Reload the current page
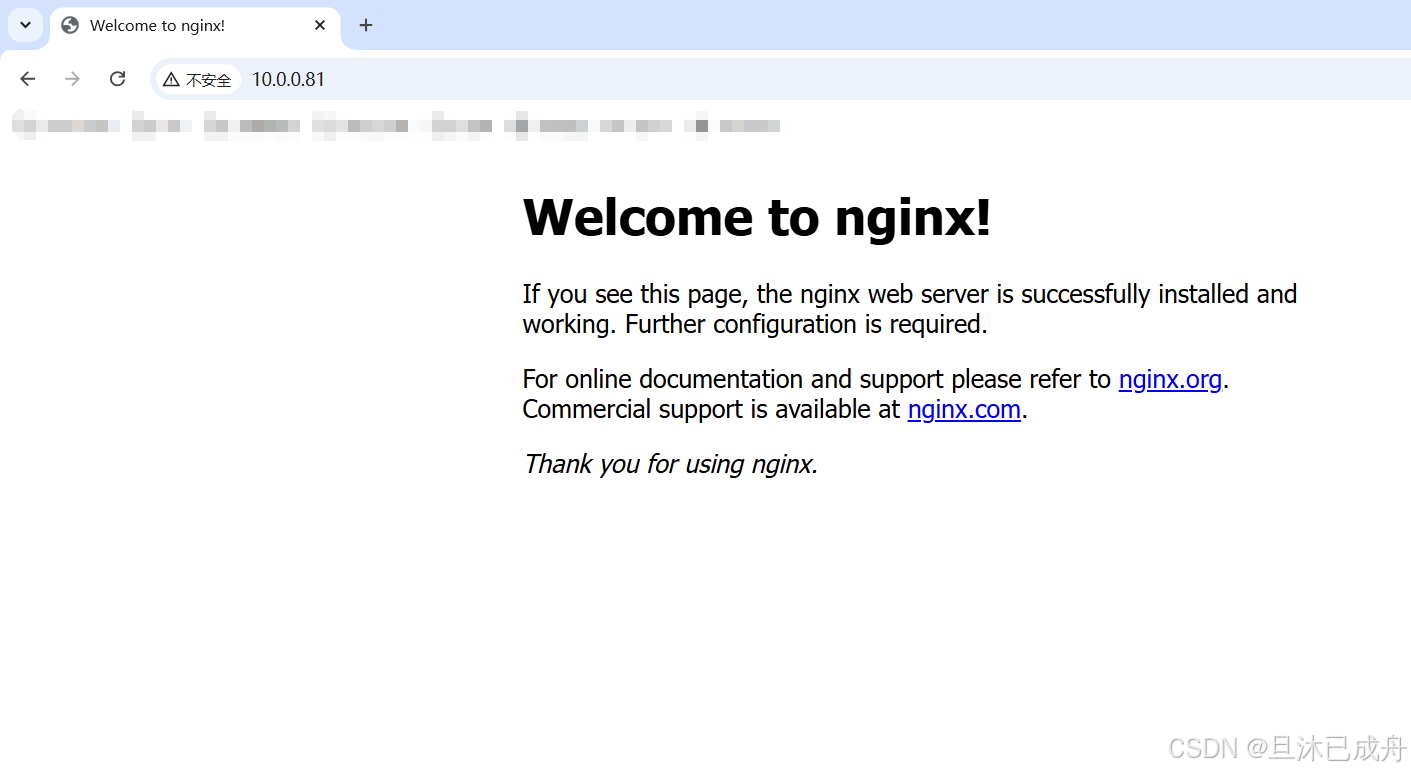This screenshot has height=774, width=1411. pos(117,79)
